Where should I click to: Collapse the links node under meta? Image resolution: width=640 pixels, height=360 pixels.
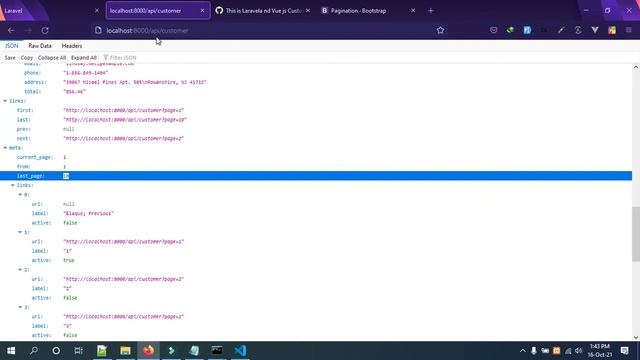(x=13, y=185)
